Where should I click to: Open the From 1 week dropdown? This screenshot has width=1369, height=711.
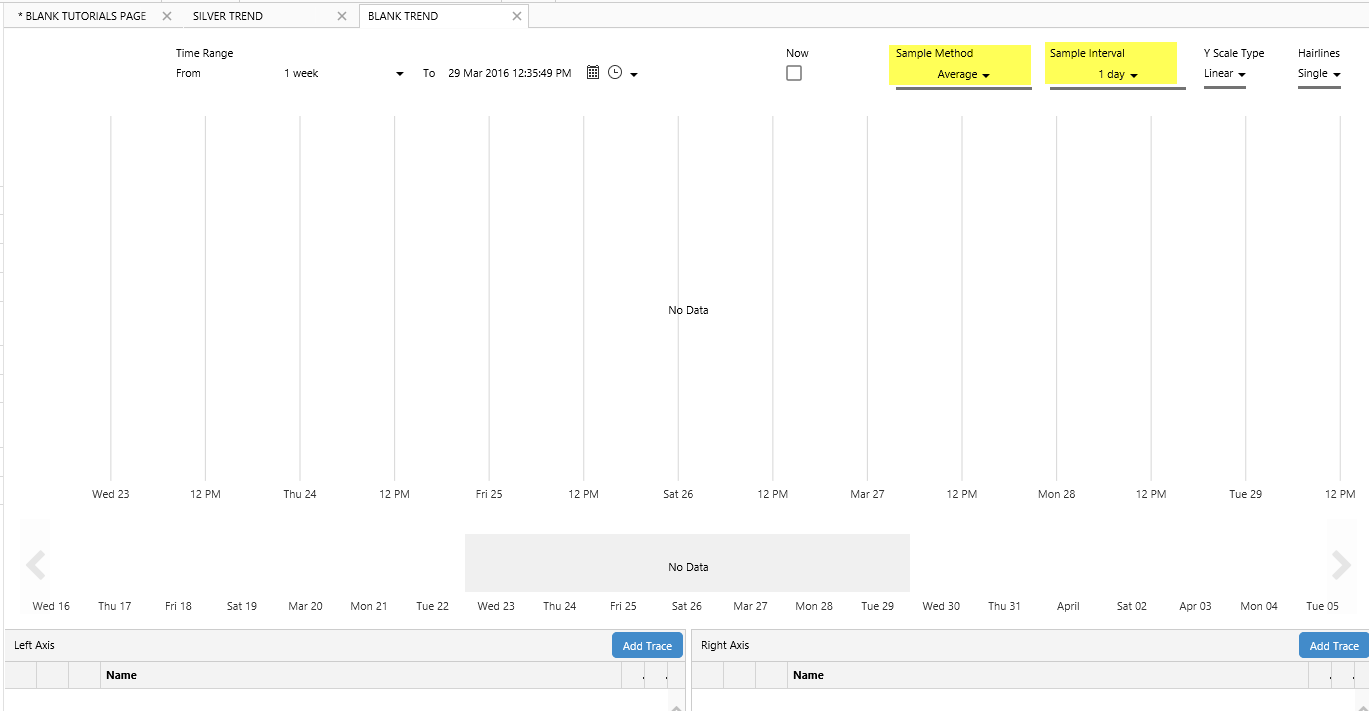[344, 74]
